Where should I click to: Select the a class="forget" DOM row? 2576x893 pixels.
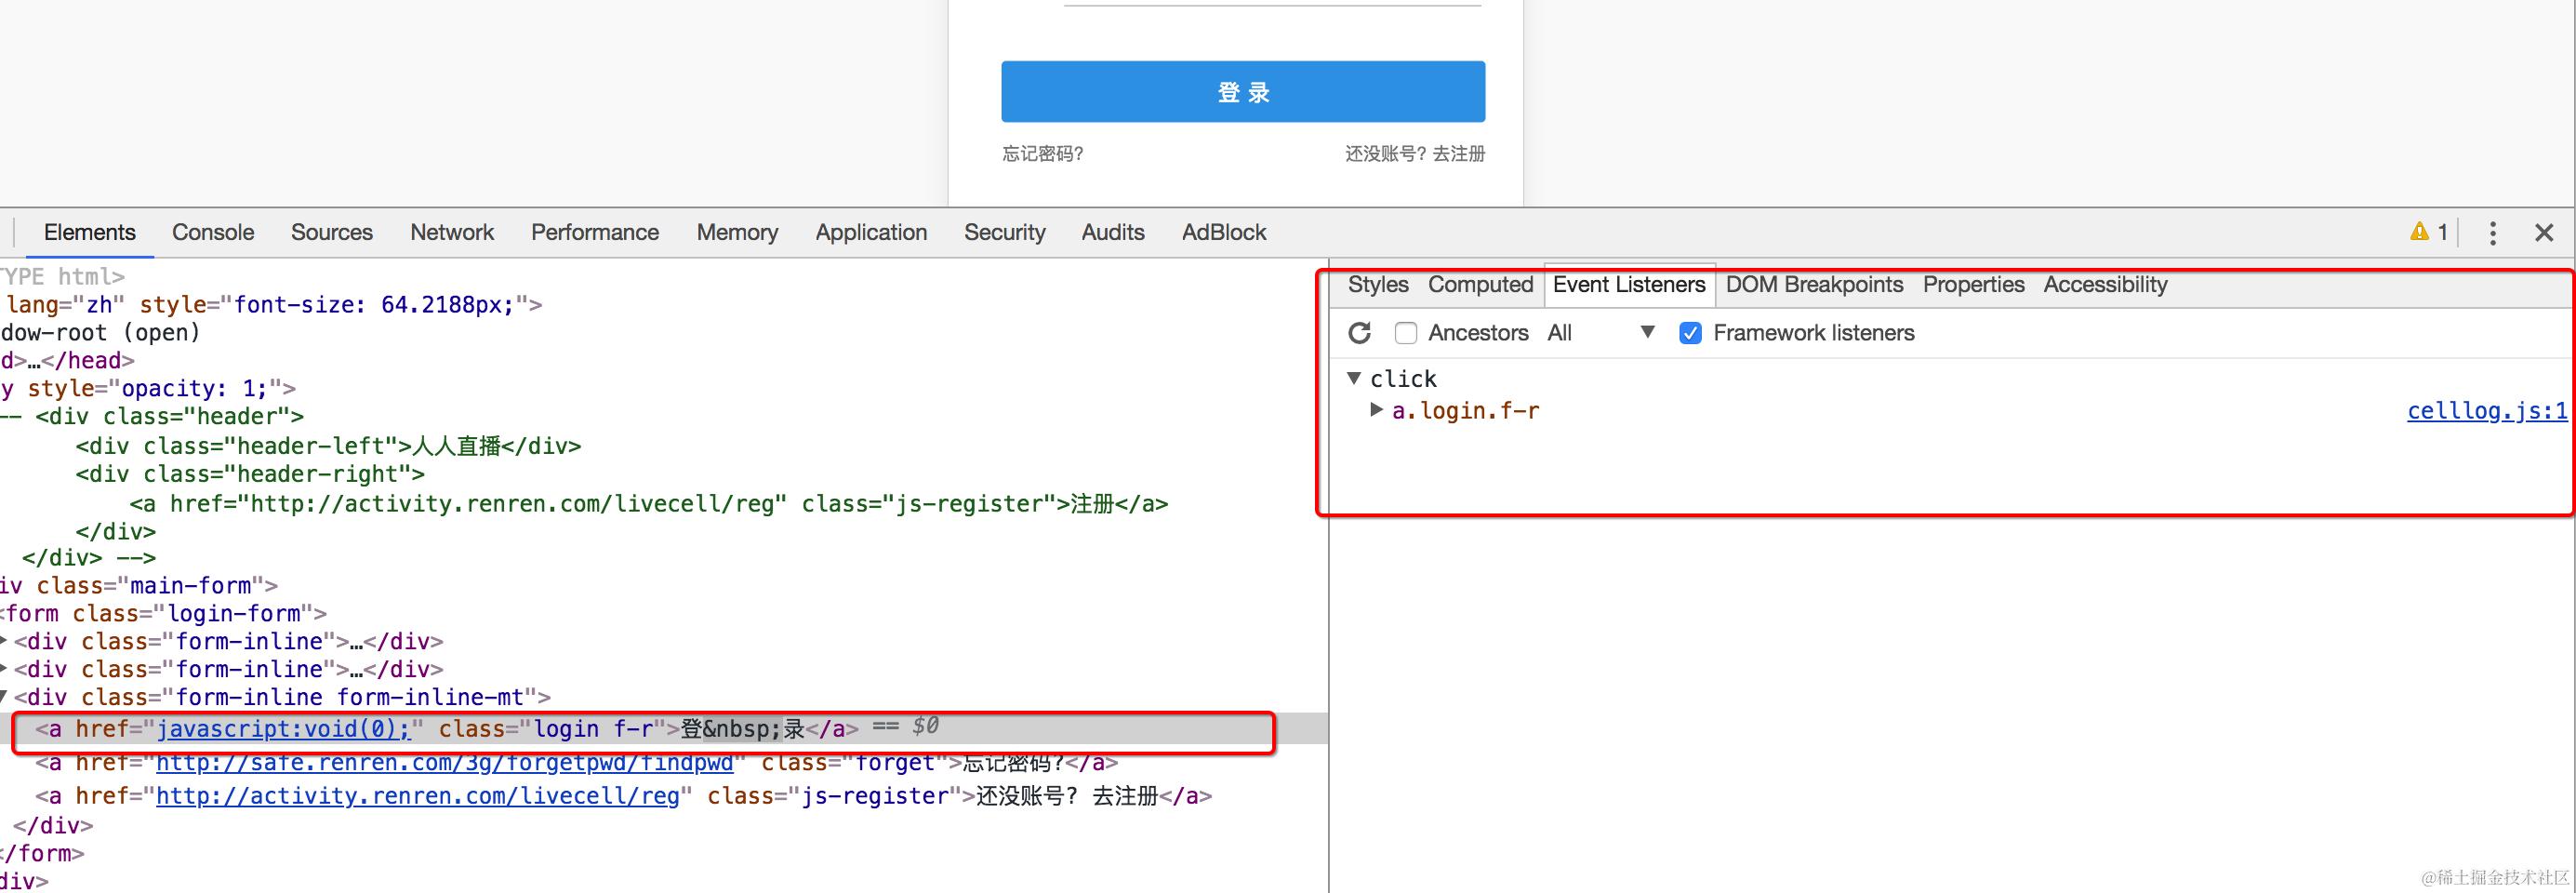click(x=577, y=762)
